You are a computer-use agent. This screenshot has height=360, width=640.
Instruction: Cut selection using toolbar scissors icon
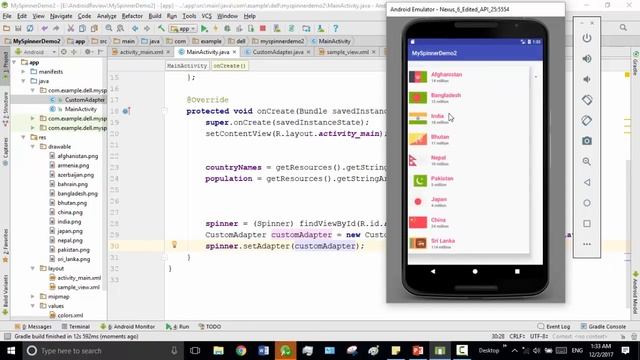tap(71, 29)
